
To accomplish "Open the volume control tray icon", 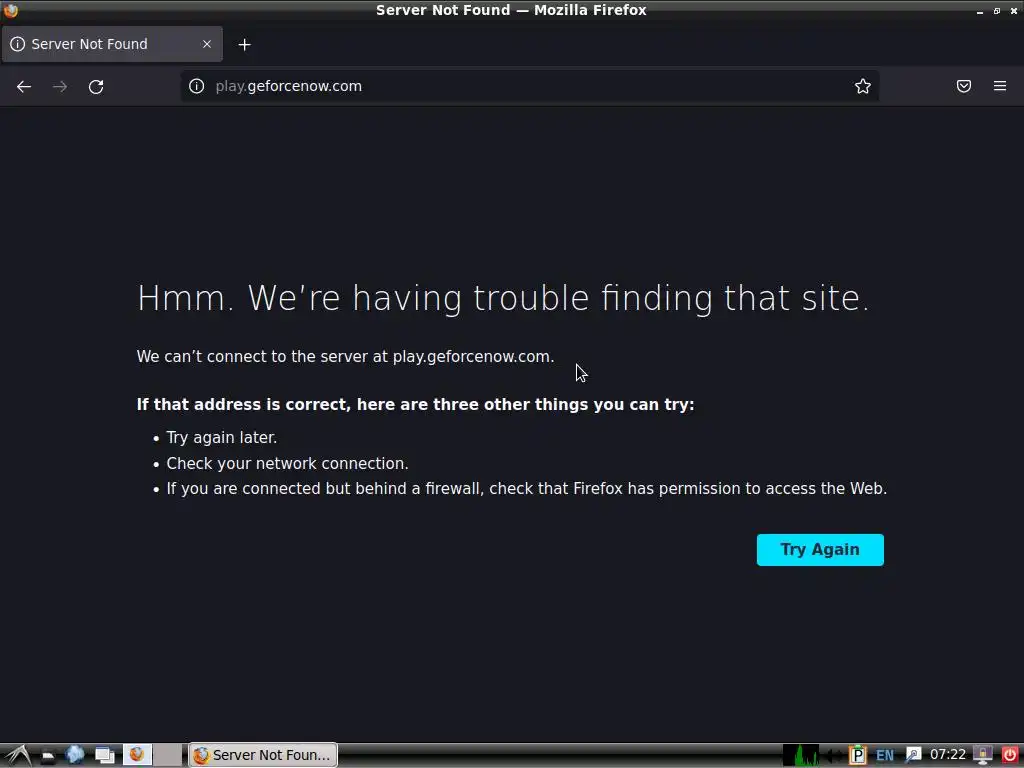I will (x=833, y=756).
